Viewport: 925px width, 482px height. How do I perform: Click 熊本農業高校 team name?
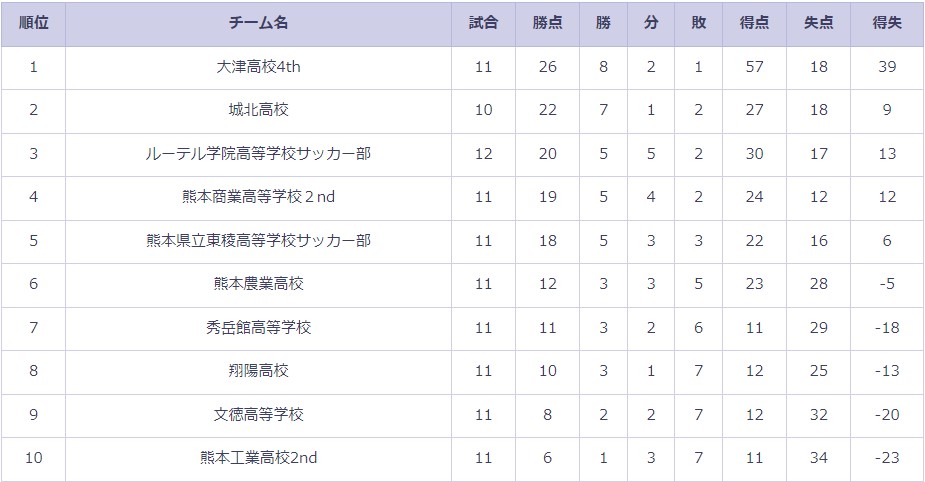coord(258,284)
